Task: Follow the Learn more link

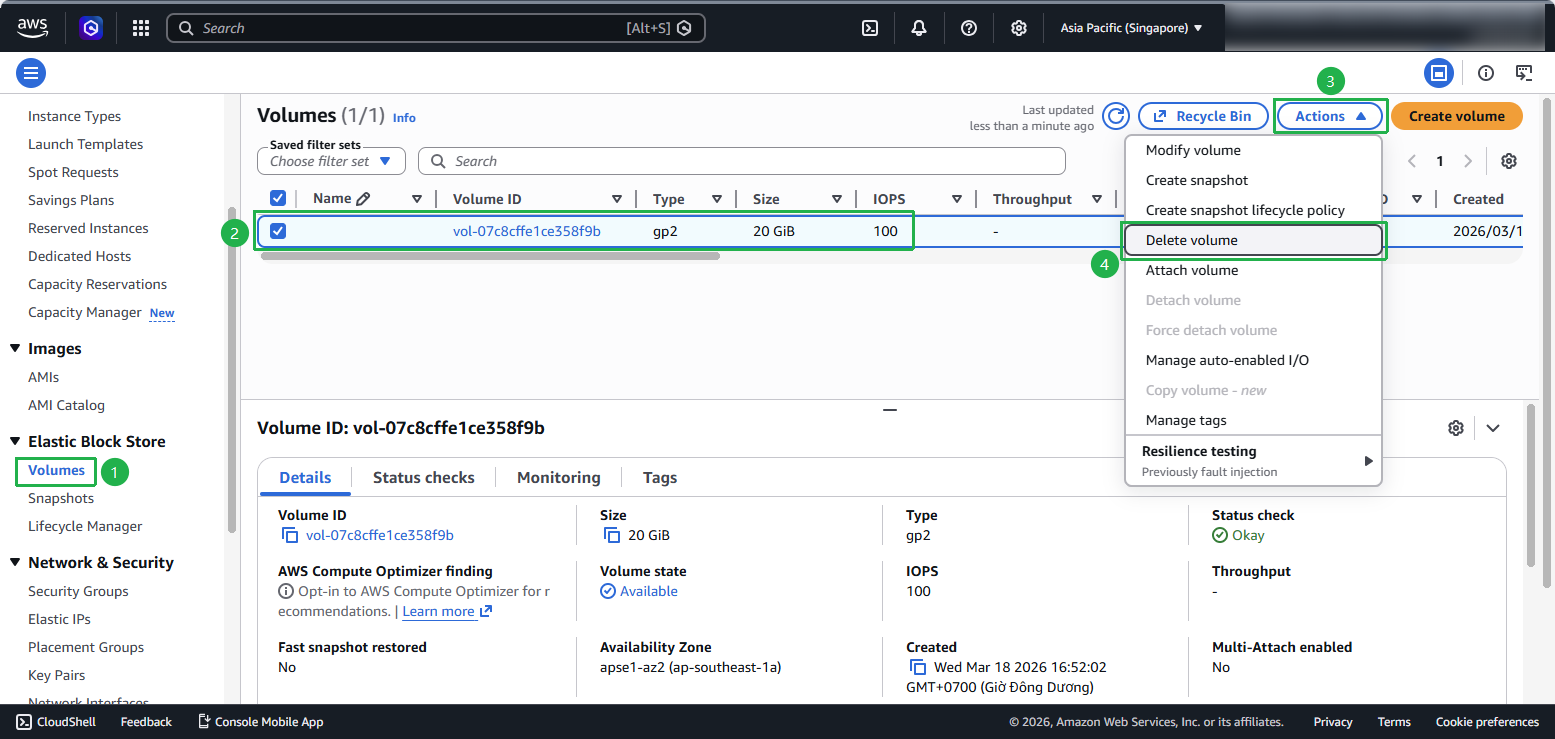Action: coord(447,611)
